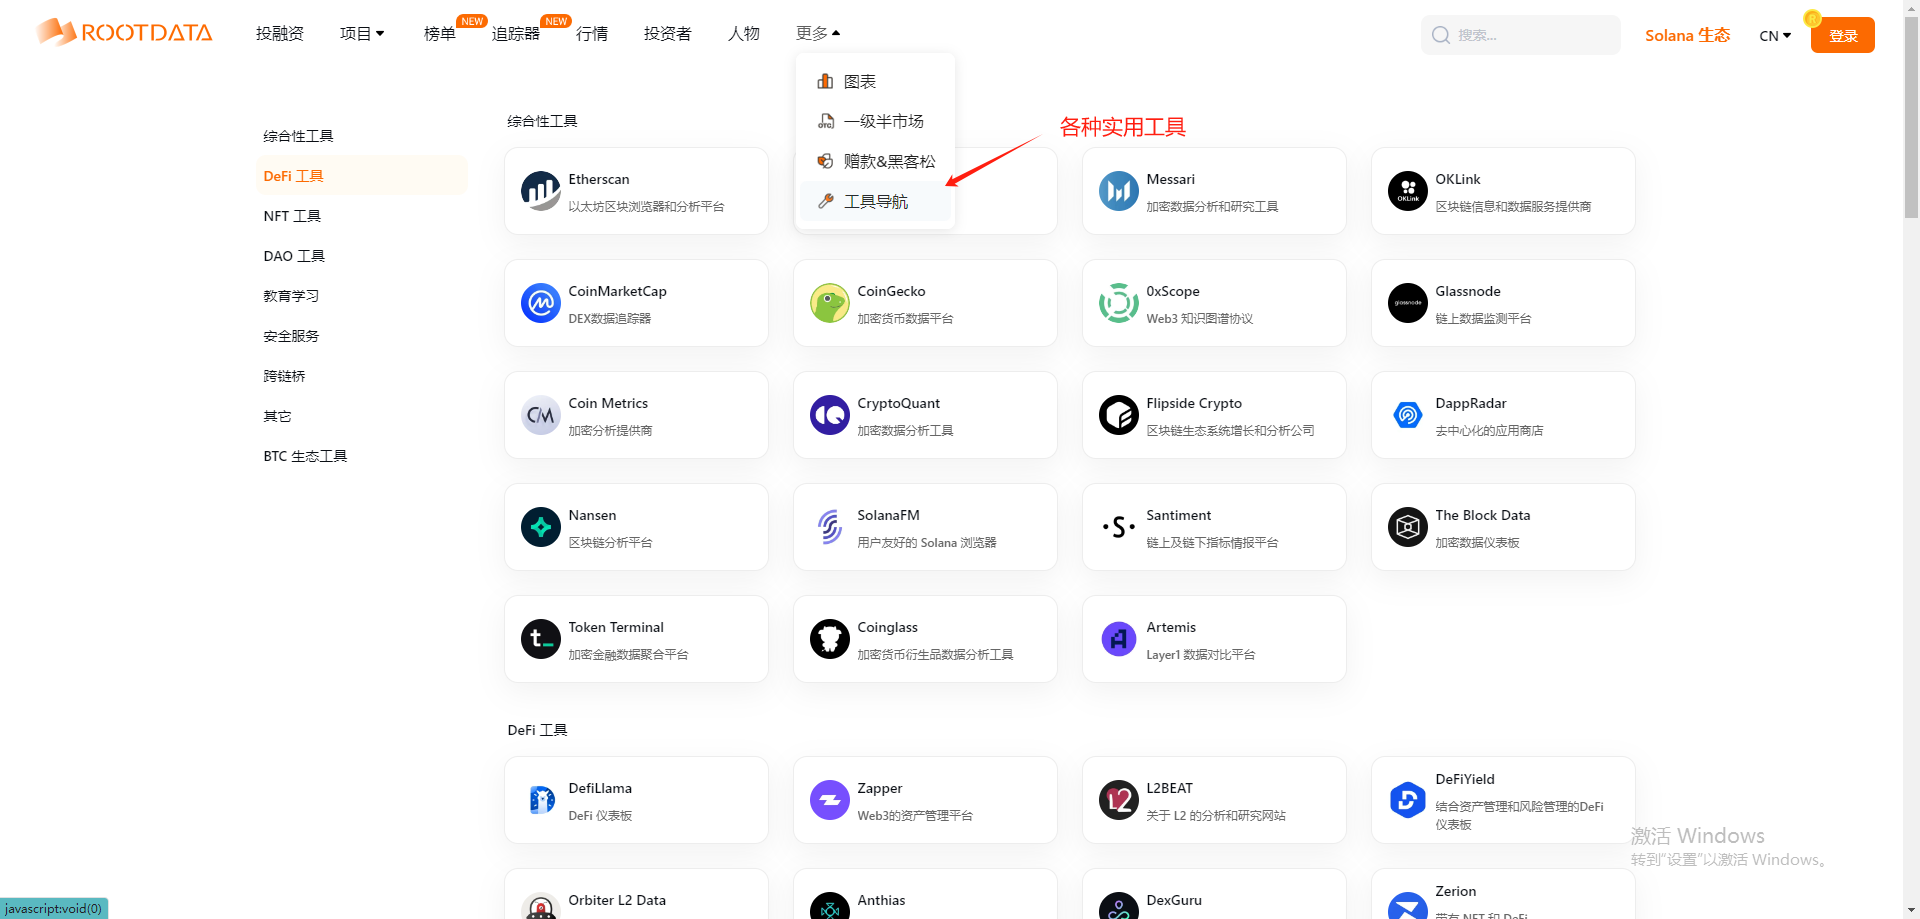The height and width of the screenshot is (919, 1920).
Task: Click the Santiment logo icon
Action: coord(1119,527)
